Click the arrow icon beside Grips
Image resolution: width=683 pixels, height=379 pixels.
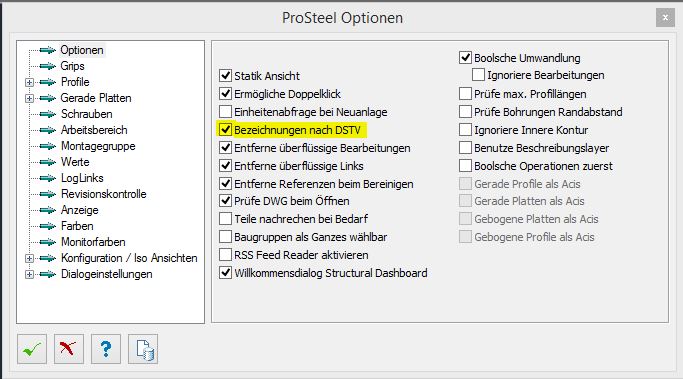[47, 66]
